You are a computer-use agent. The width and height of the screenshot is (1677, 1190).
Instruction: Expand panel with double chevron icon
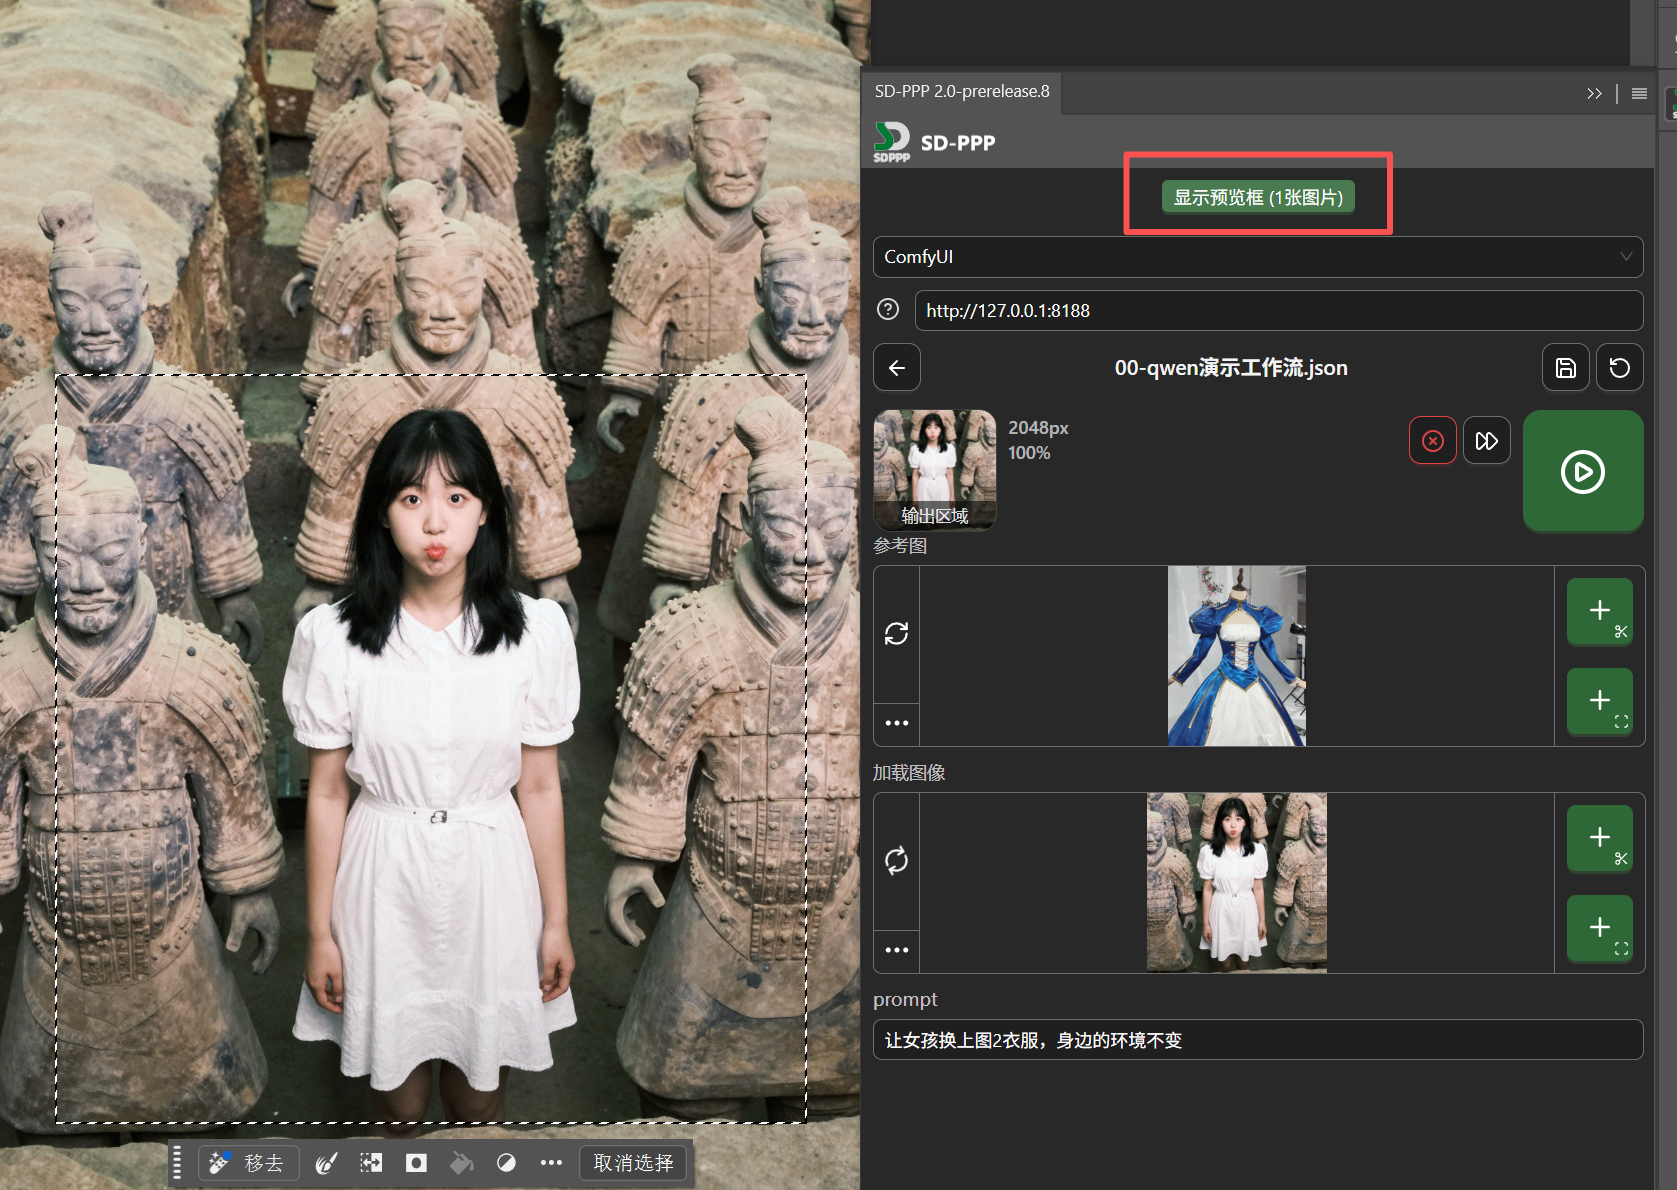coord(1594,93)
